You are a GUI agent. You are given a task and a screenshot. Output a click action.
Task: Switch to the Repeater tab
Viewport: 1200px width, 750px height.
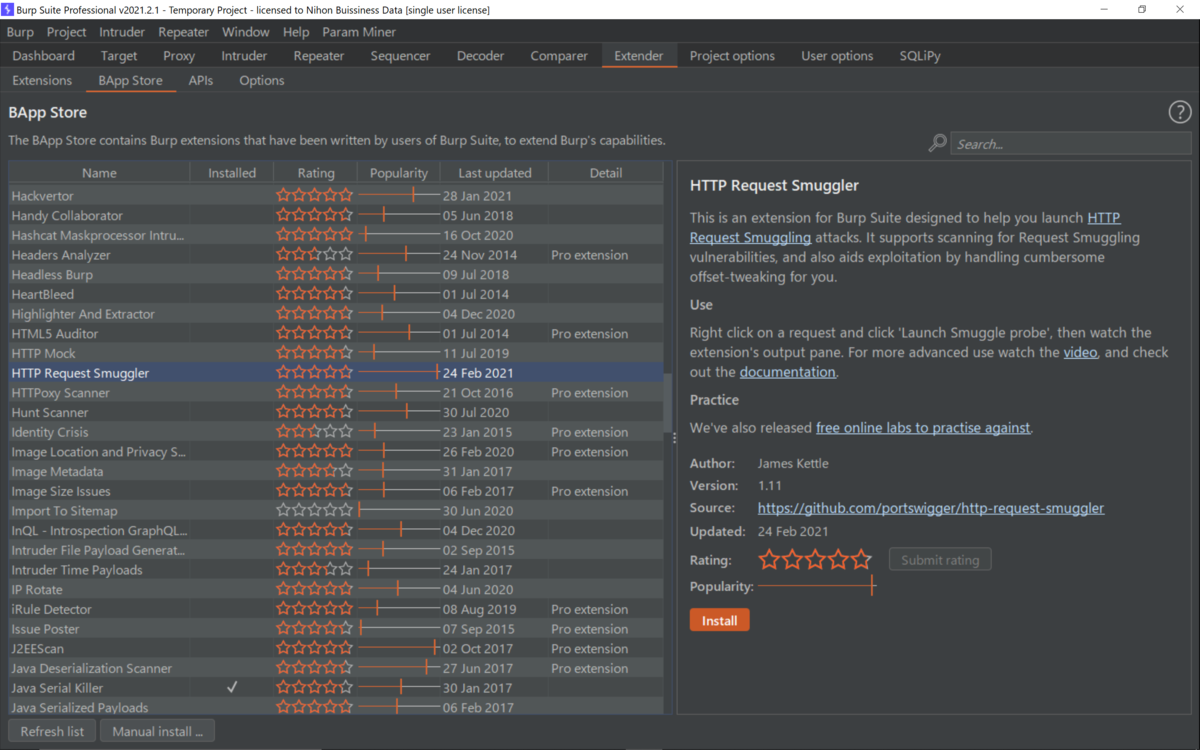[319, 56]
